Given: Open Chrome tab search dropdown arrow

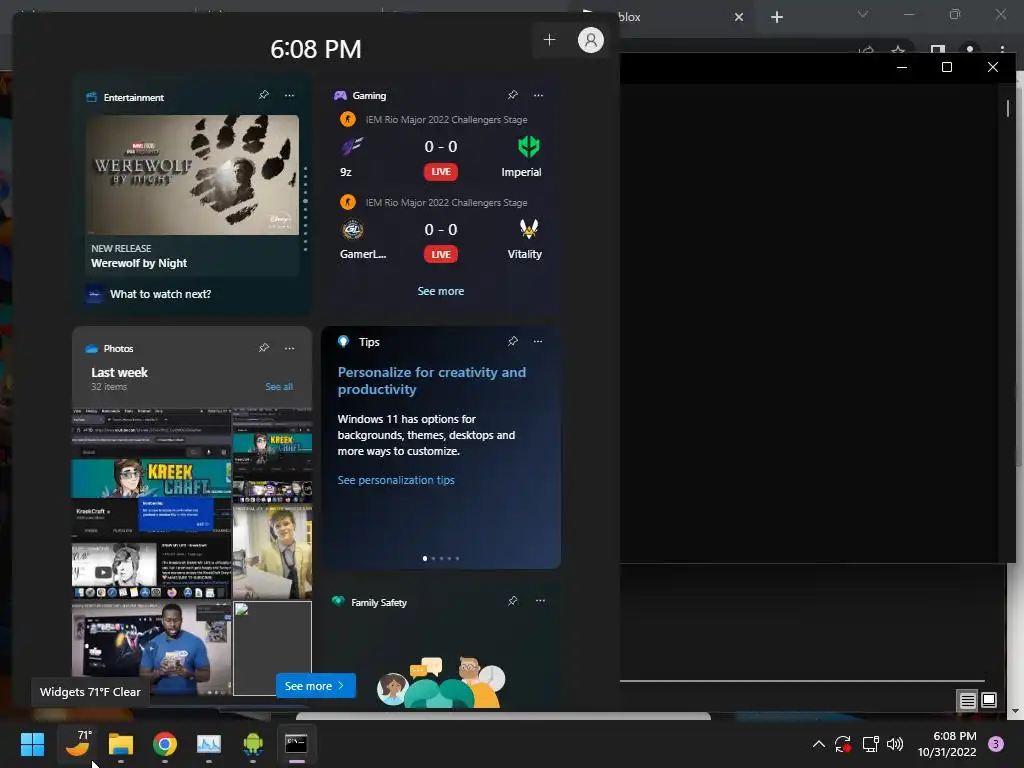Looking at the screenshot, I should click(863, 14).
